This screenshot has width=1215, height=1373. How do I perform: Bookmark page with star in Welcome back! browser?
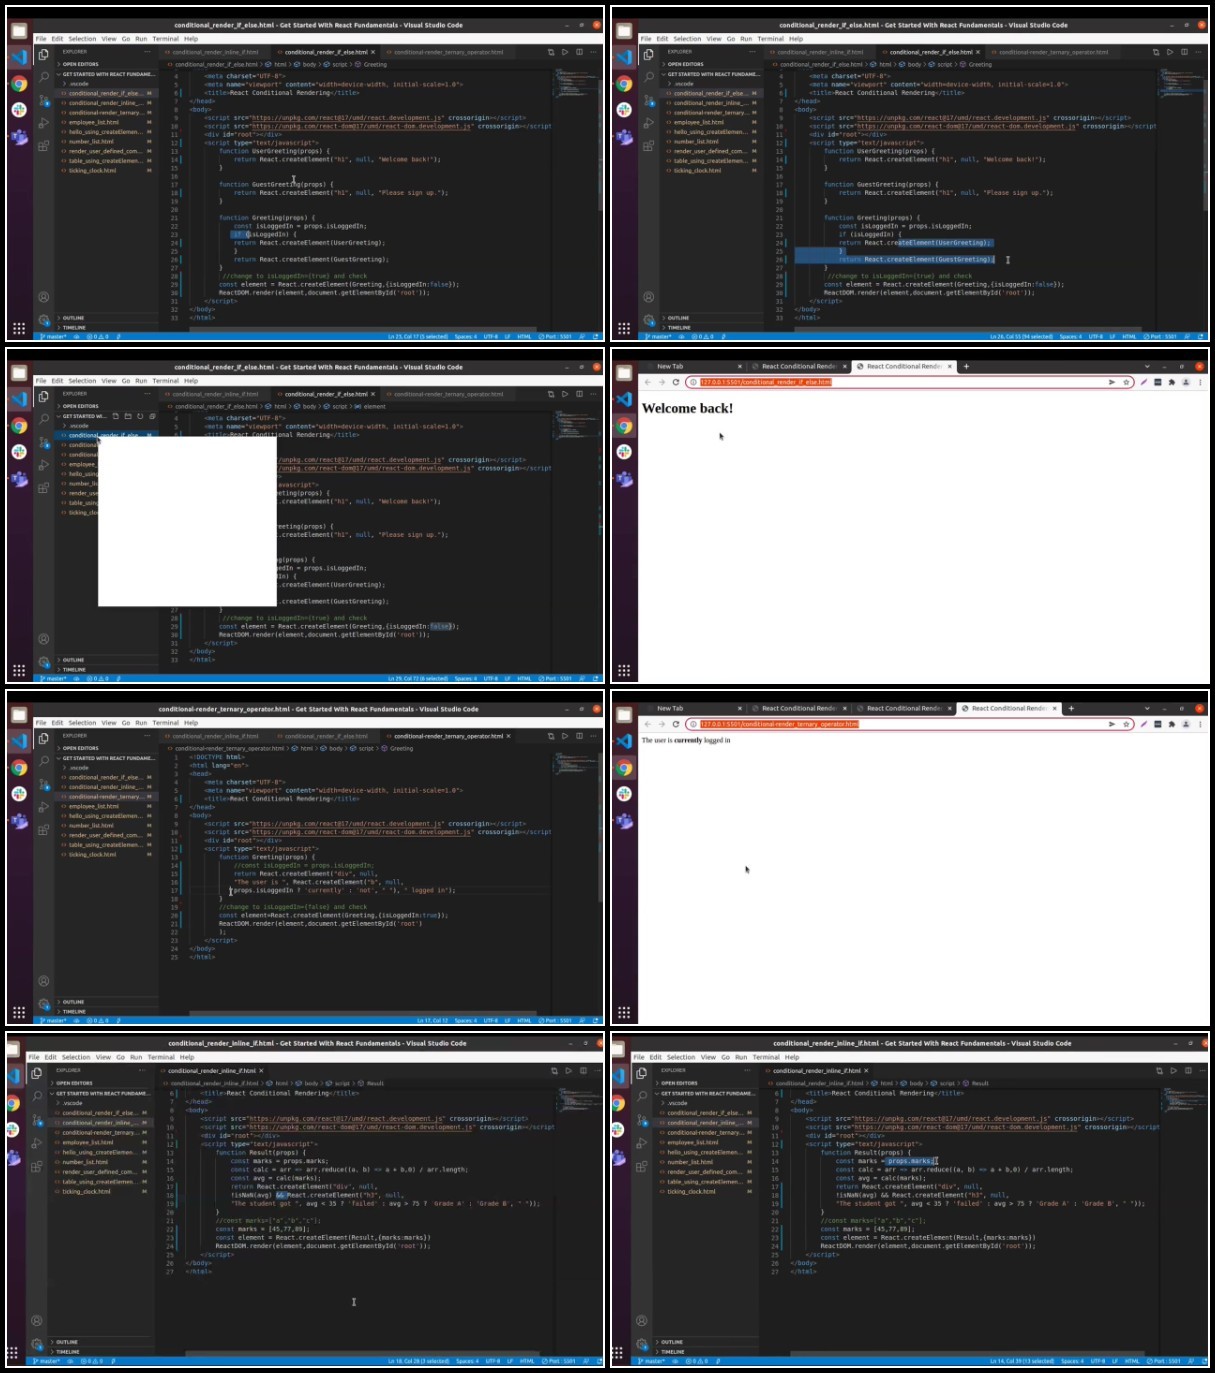click(1126, 382)
